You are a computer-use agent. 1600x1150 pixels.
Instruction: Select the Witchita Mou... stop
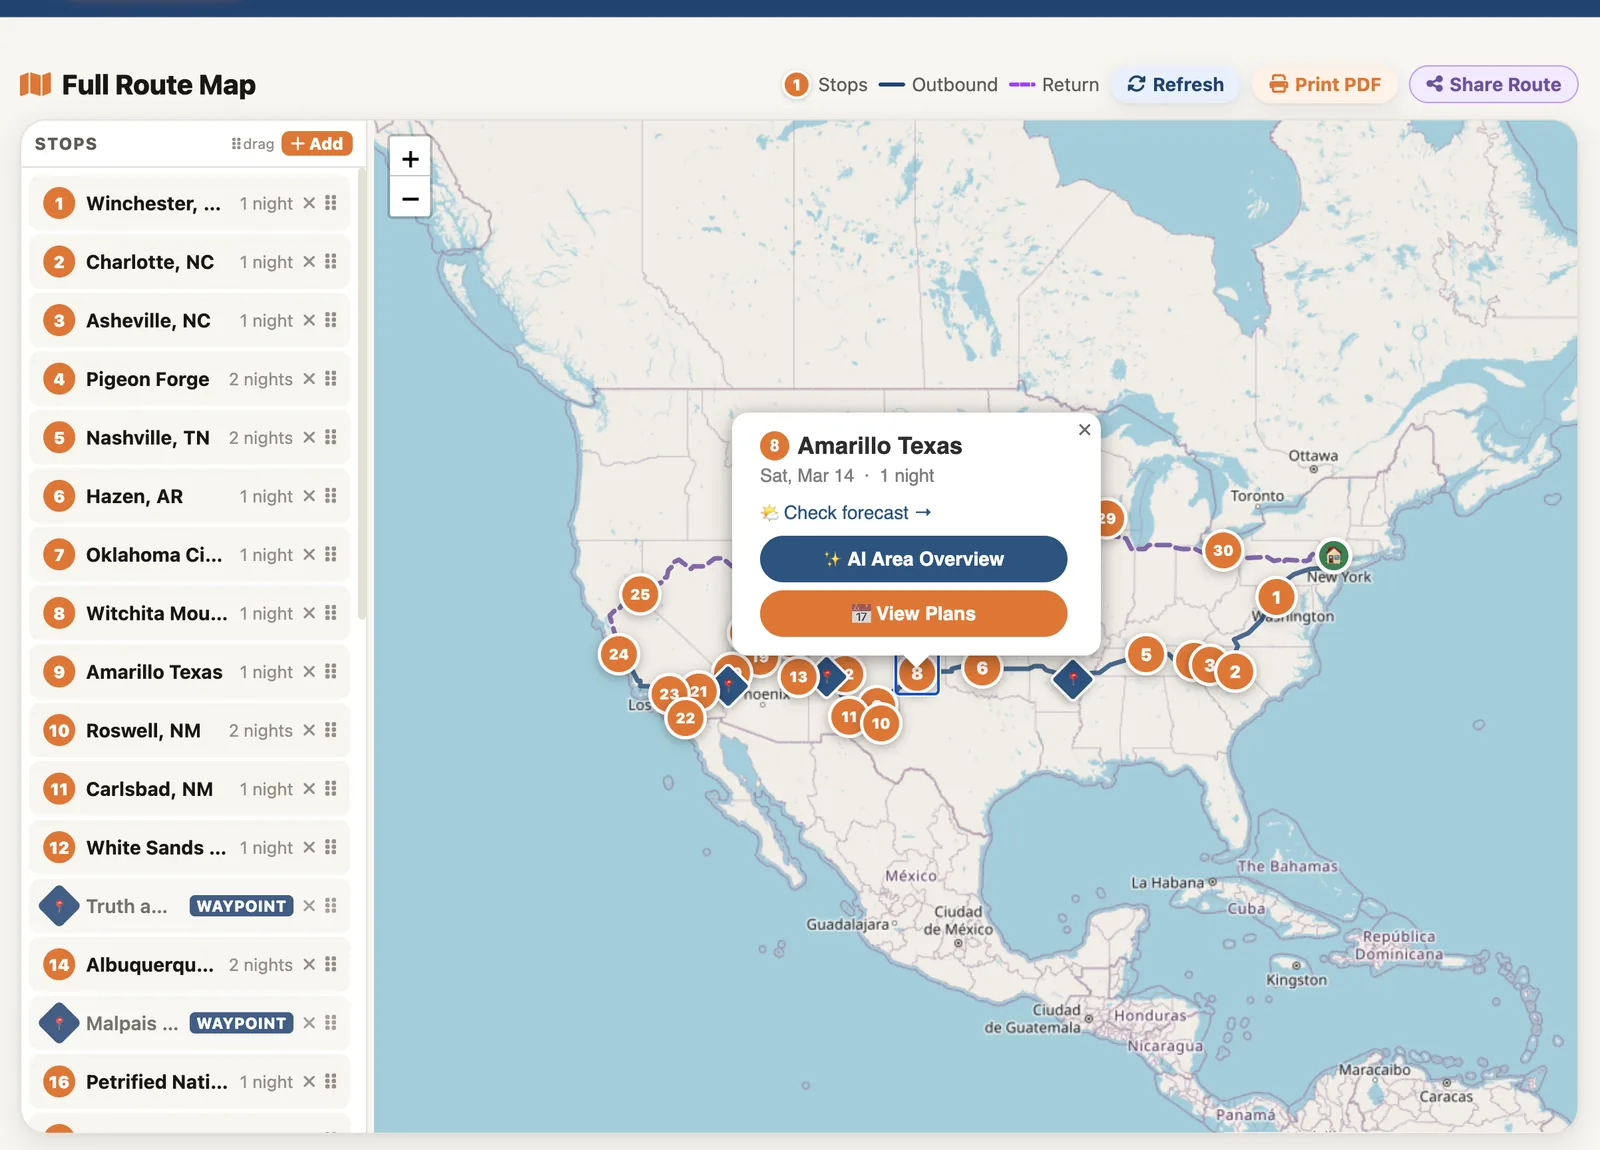(x=189, y=613)
